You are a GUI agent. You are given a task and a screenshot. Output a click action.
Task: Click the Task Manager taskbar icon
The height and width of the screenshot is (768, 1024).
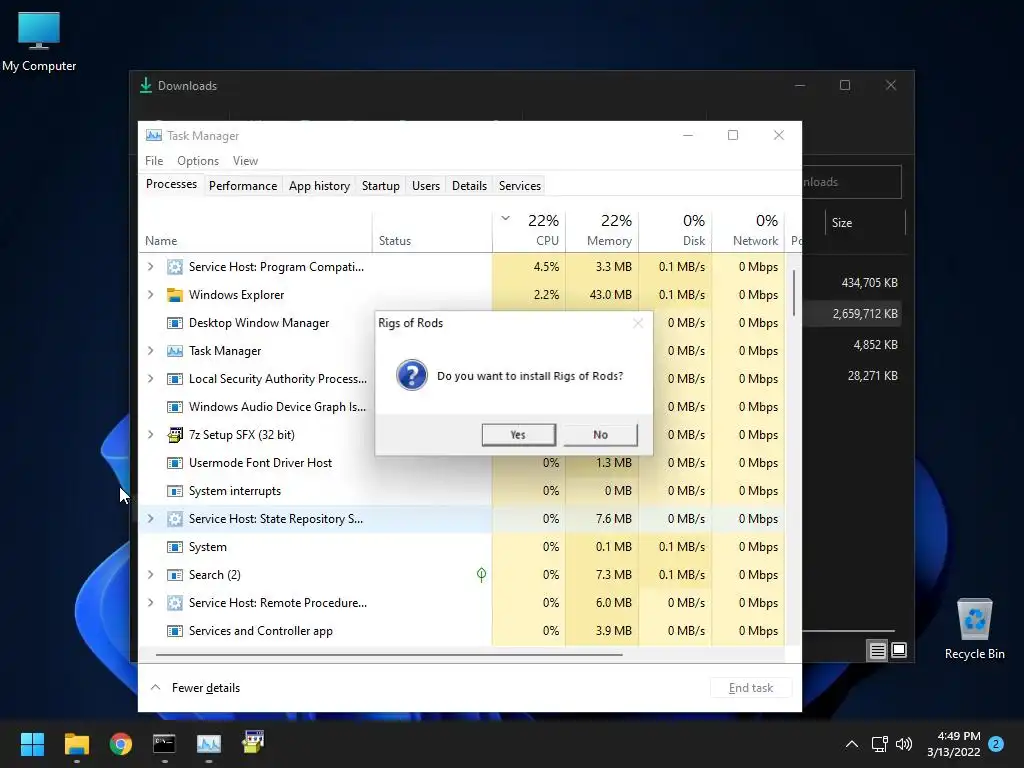pyautogui.click(x=209, y=743)
